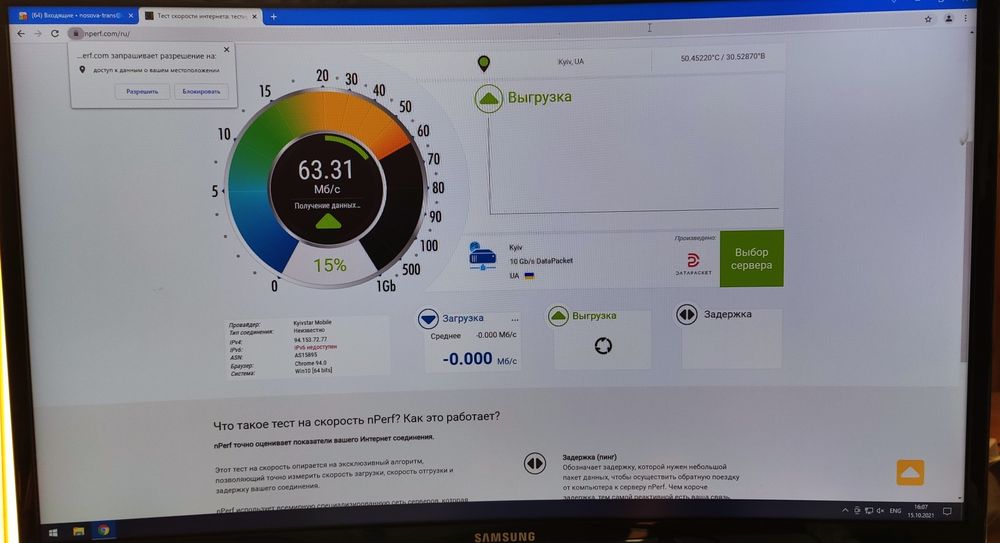1000x543 pixels.
Task: Click the IPv4 address 94.153.72.77
Action: 310,339
